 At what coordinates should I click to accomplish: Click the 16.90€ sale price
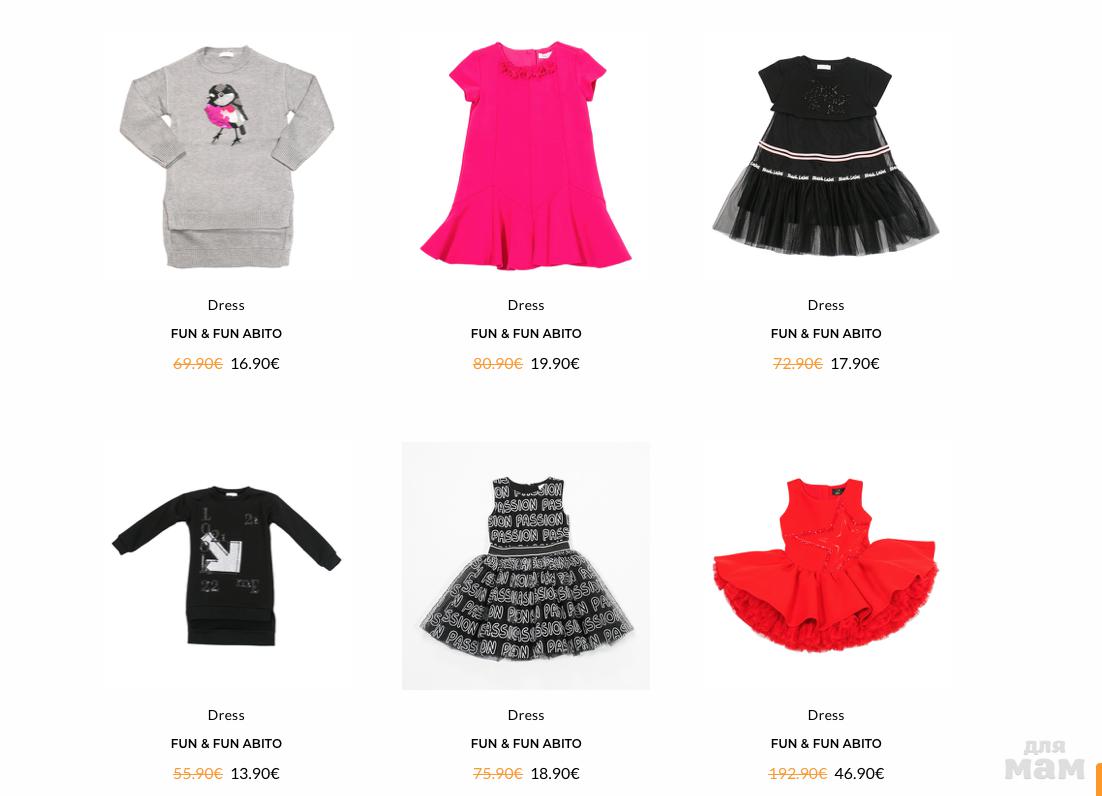[x=255, y=364]
